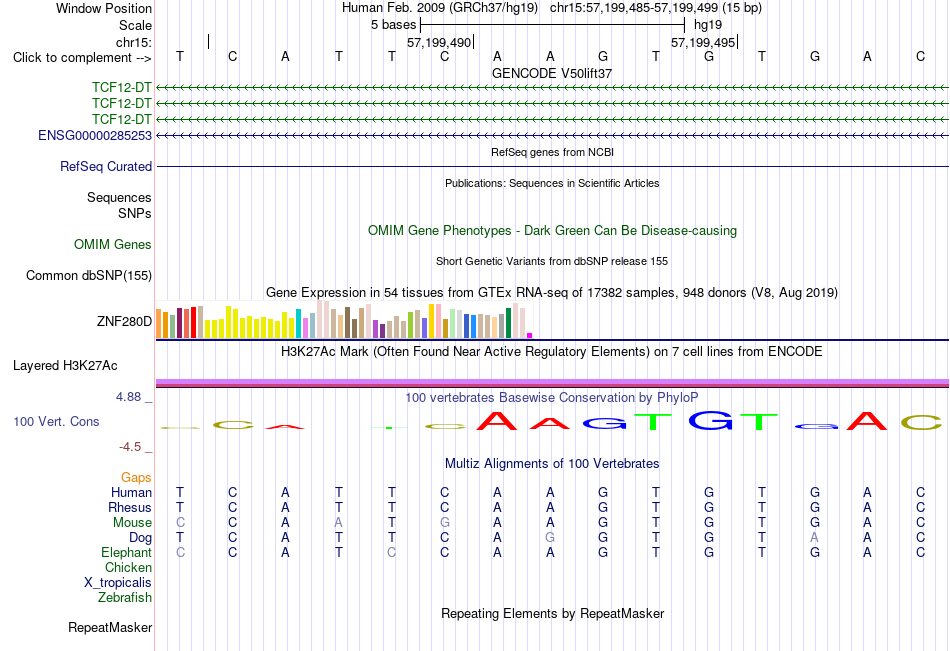This screenshot has height=651, width=950.
Task: Click the Gaps label in Multiz alignment
Action: pyautogui.click(x=136, y=478)
